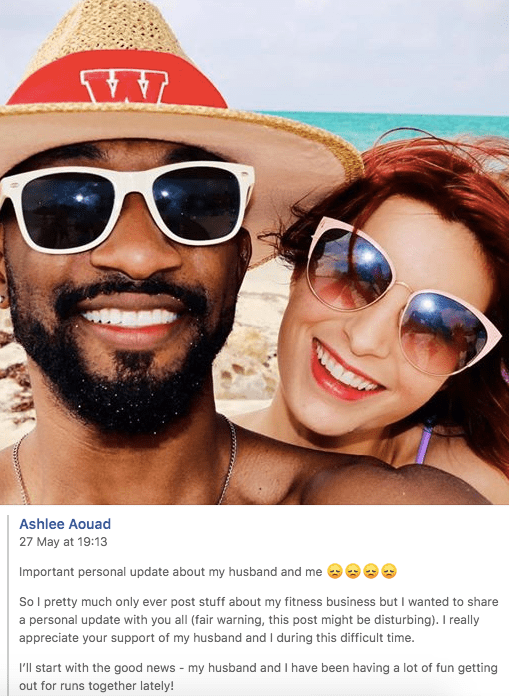Click the first sad face emoji
This screenshot has width=511, height=696.
click(335, 571)
